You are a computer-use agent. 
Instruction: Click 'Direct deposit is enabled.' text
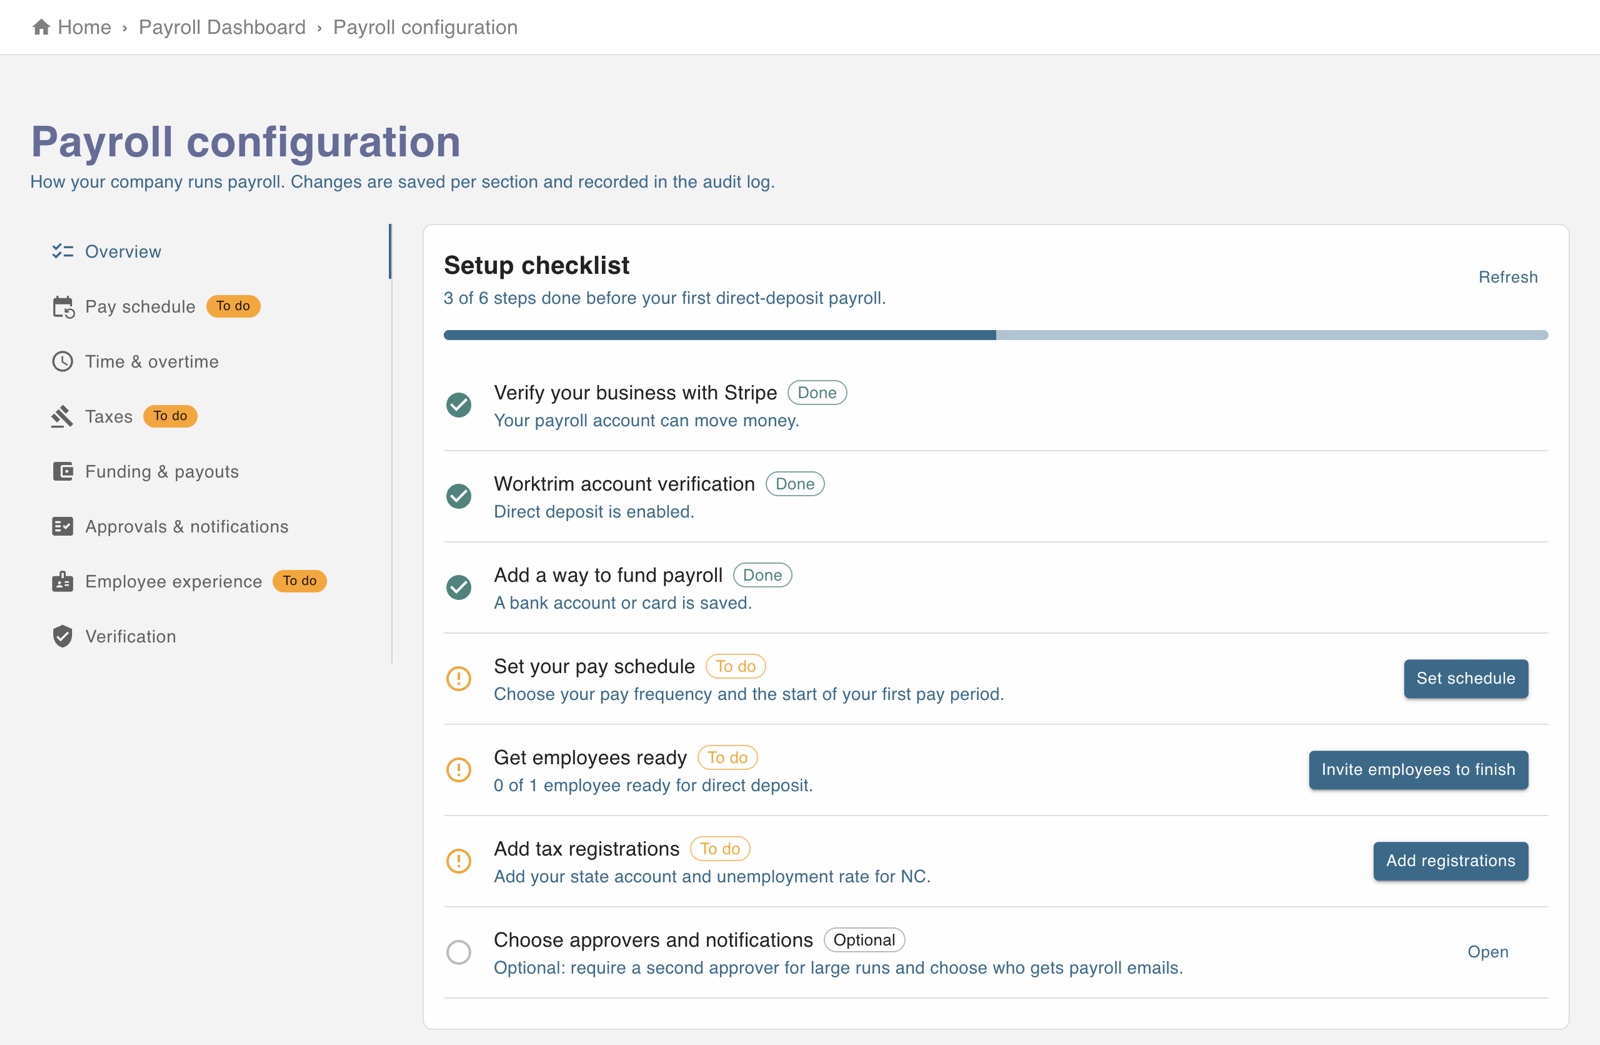594,512
